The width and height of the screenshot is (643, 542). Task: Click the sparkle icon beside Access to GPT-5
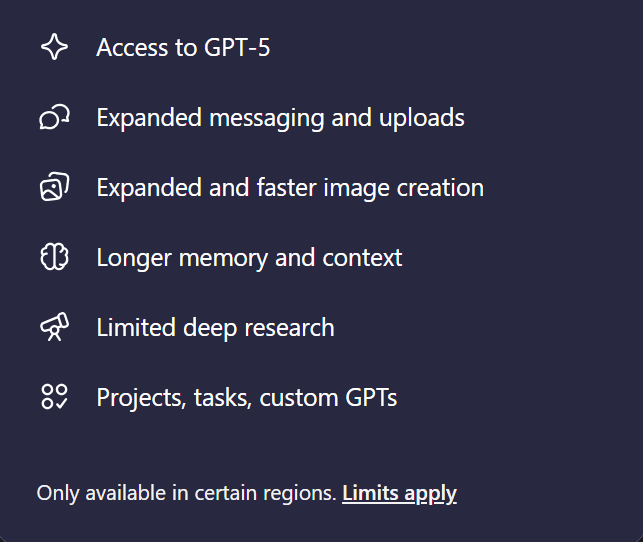[x=54, y=47]
